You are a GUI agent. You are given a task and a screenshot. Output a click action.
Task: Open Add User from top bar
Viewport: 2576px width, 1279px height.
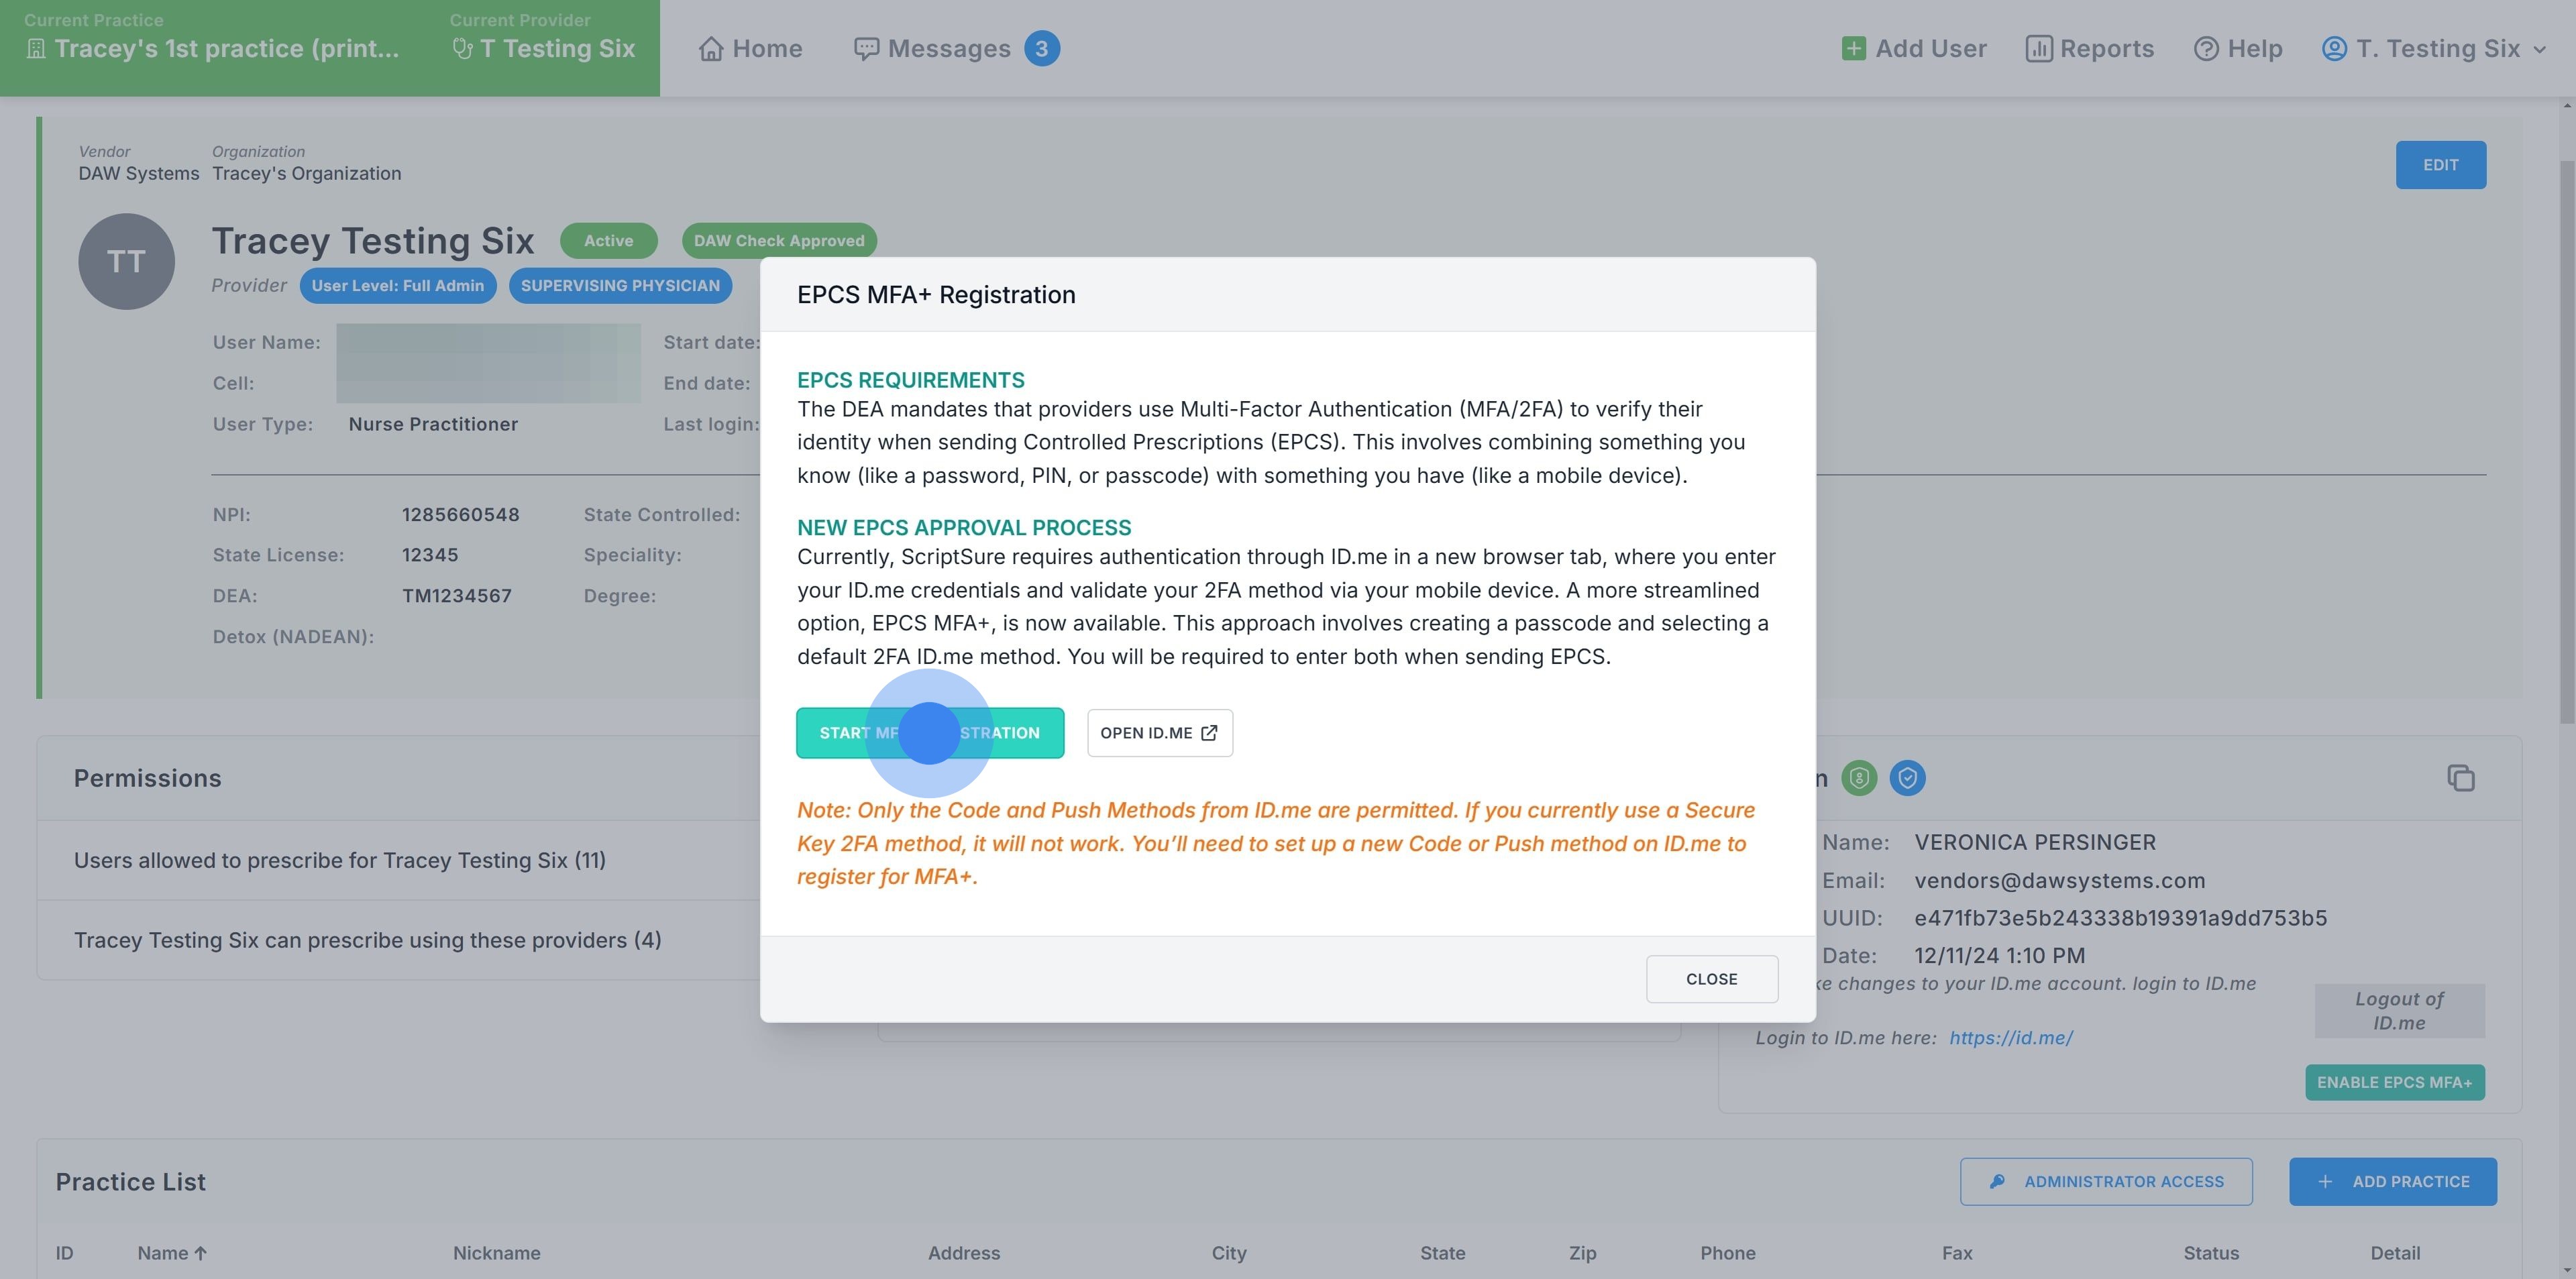[1913, 48]
